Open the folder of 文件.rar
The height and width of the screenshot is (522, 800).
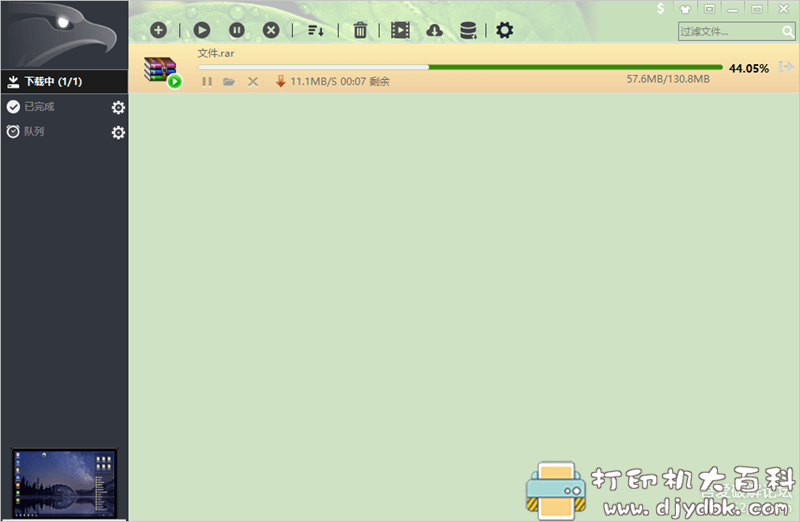pos(229,82)
